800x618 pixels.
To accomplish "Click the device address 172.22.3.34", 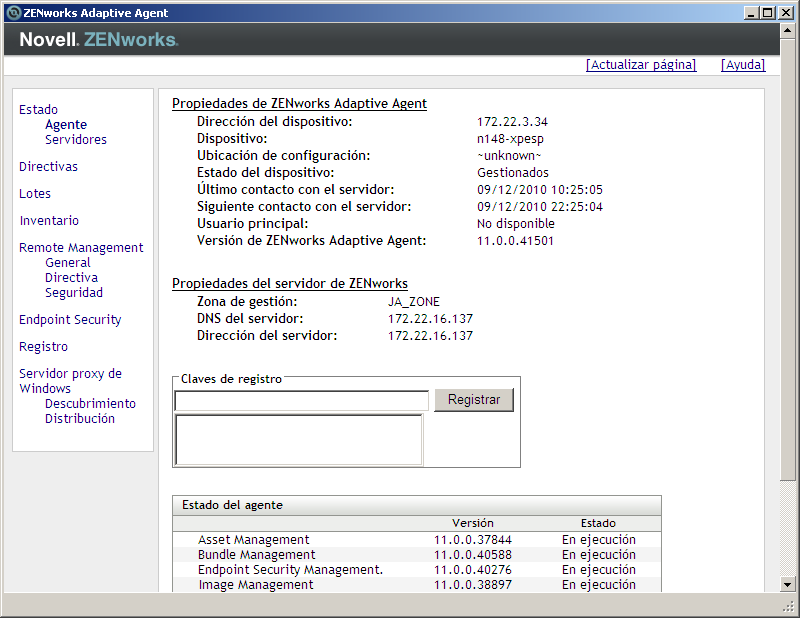I will pyautogui.click(x=512, y=122).
